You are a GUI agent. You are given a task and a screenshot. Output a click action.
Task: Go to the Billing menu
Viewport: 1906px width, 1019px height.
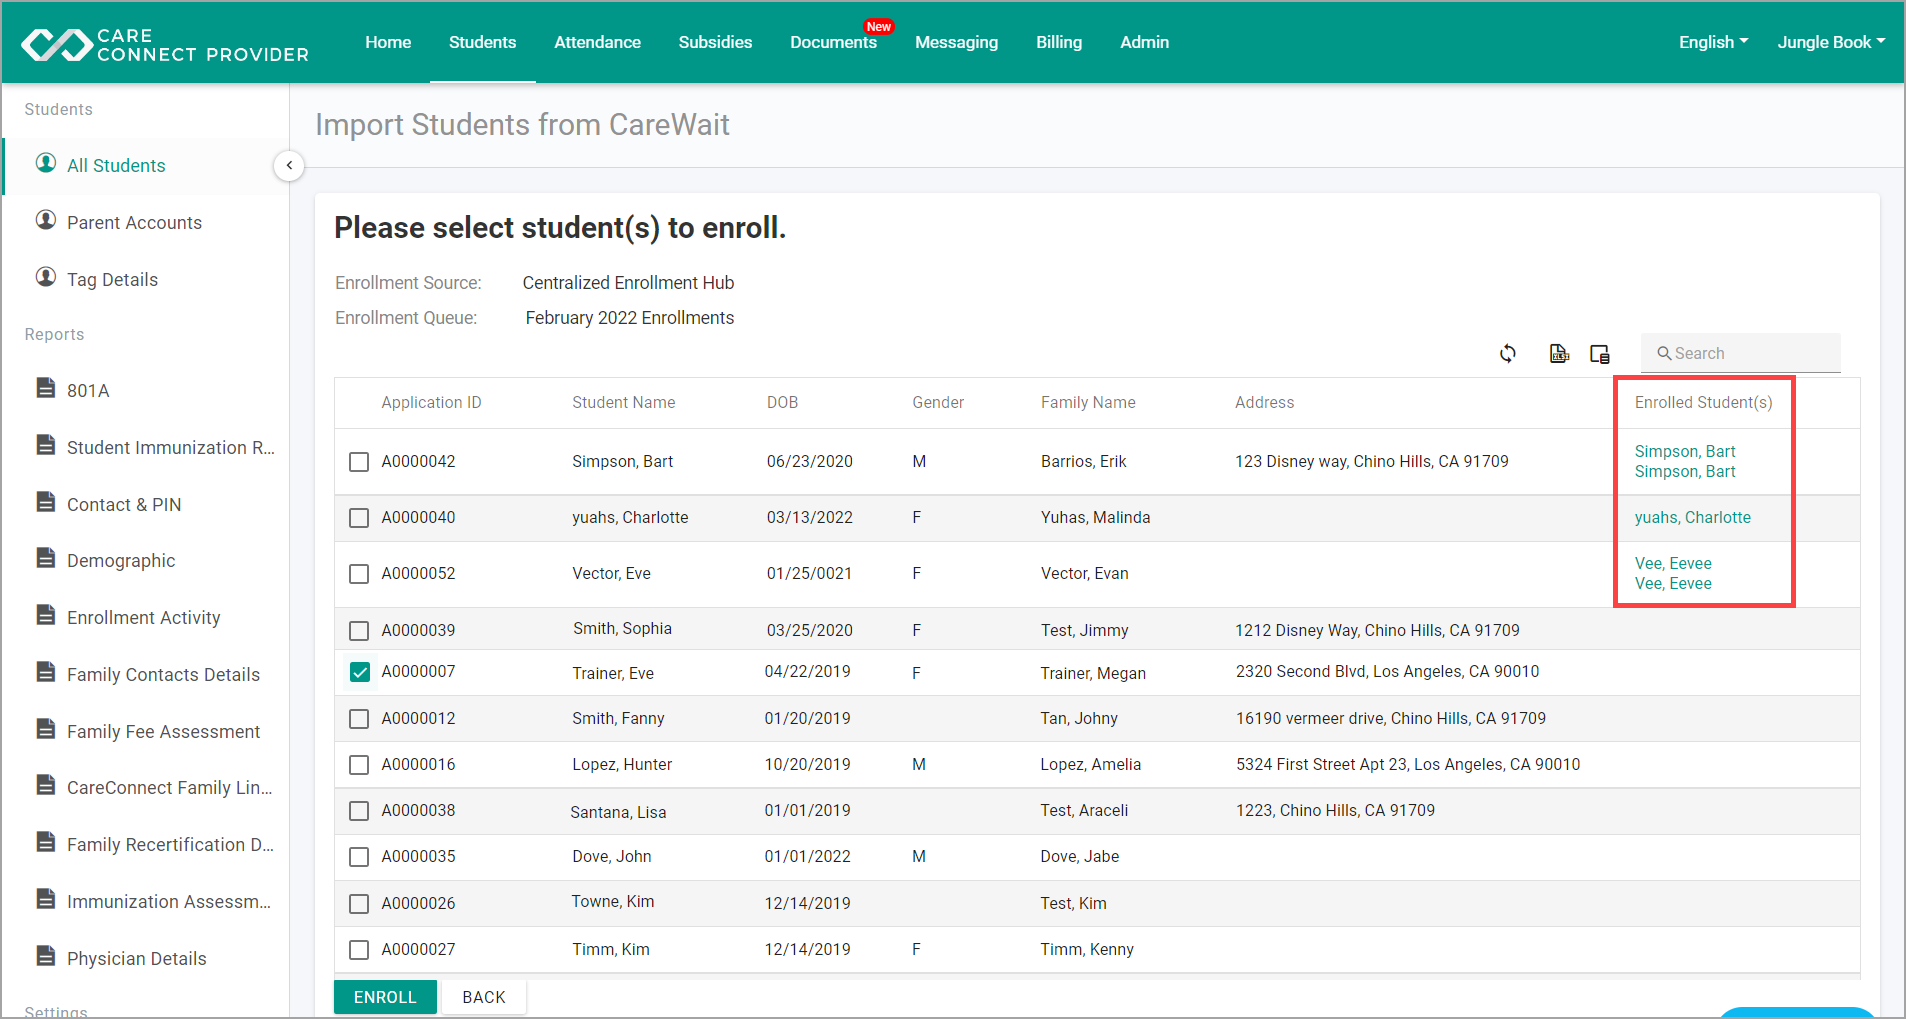pos(1059,42)
